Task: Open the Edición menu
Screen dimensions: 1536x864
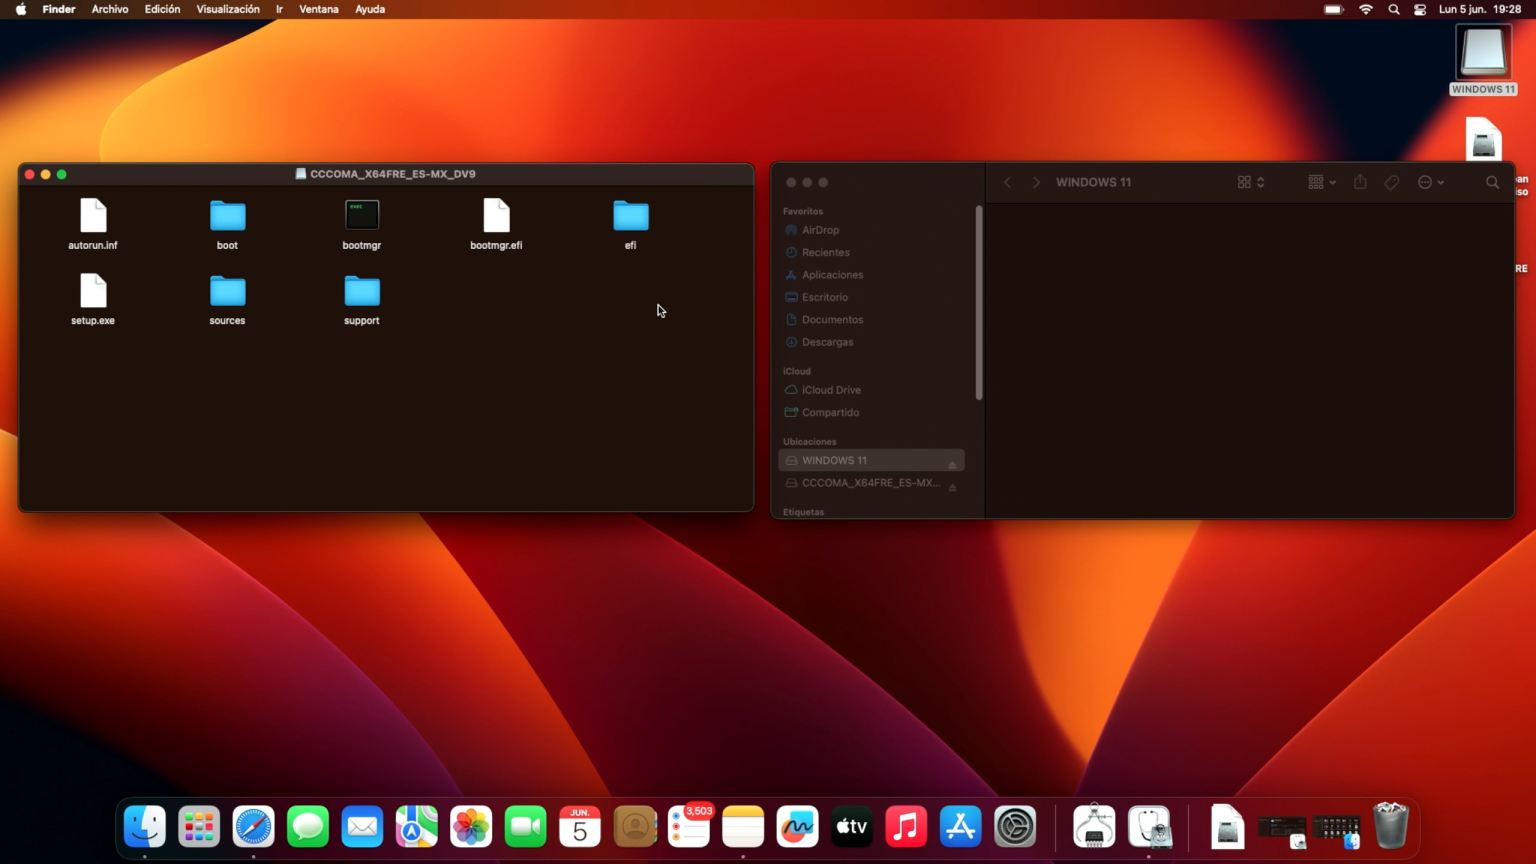Action: tap(162, 9)
